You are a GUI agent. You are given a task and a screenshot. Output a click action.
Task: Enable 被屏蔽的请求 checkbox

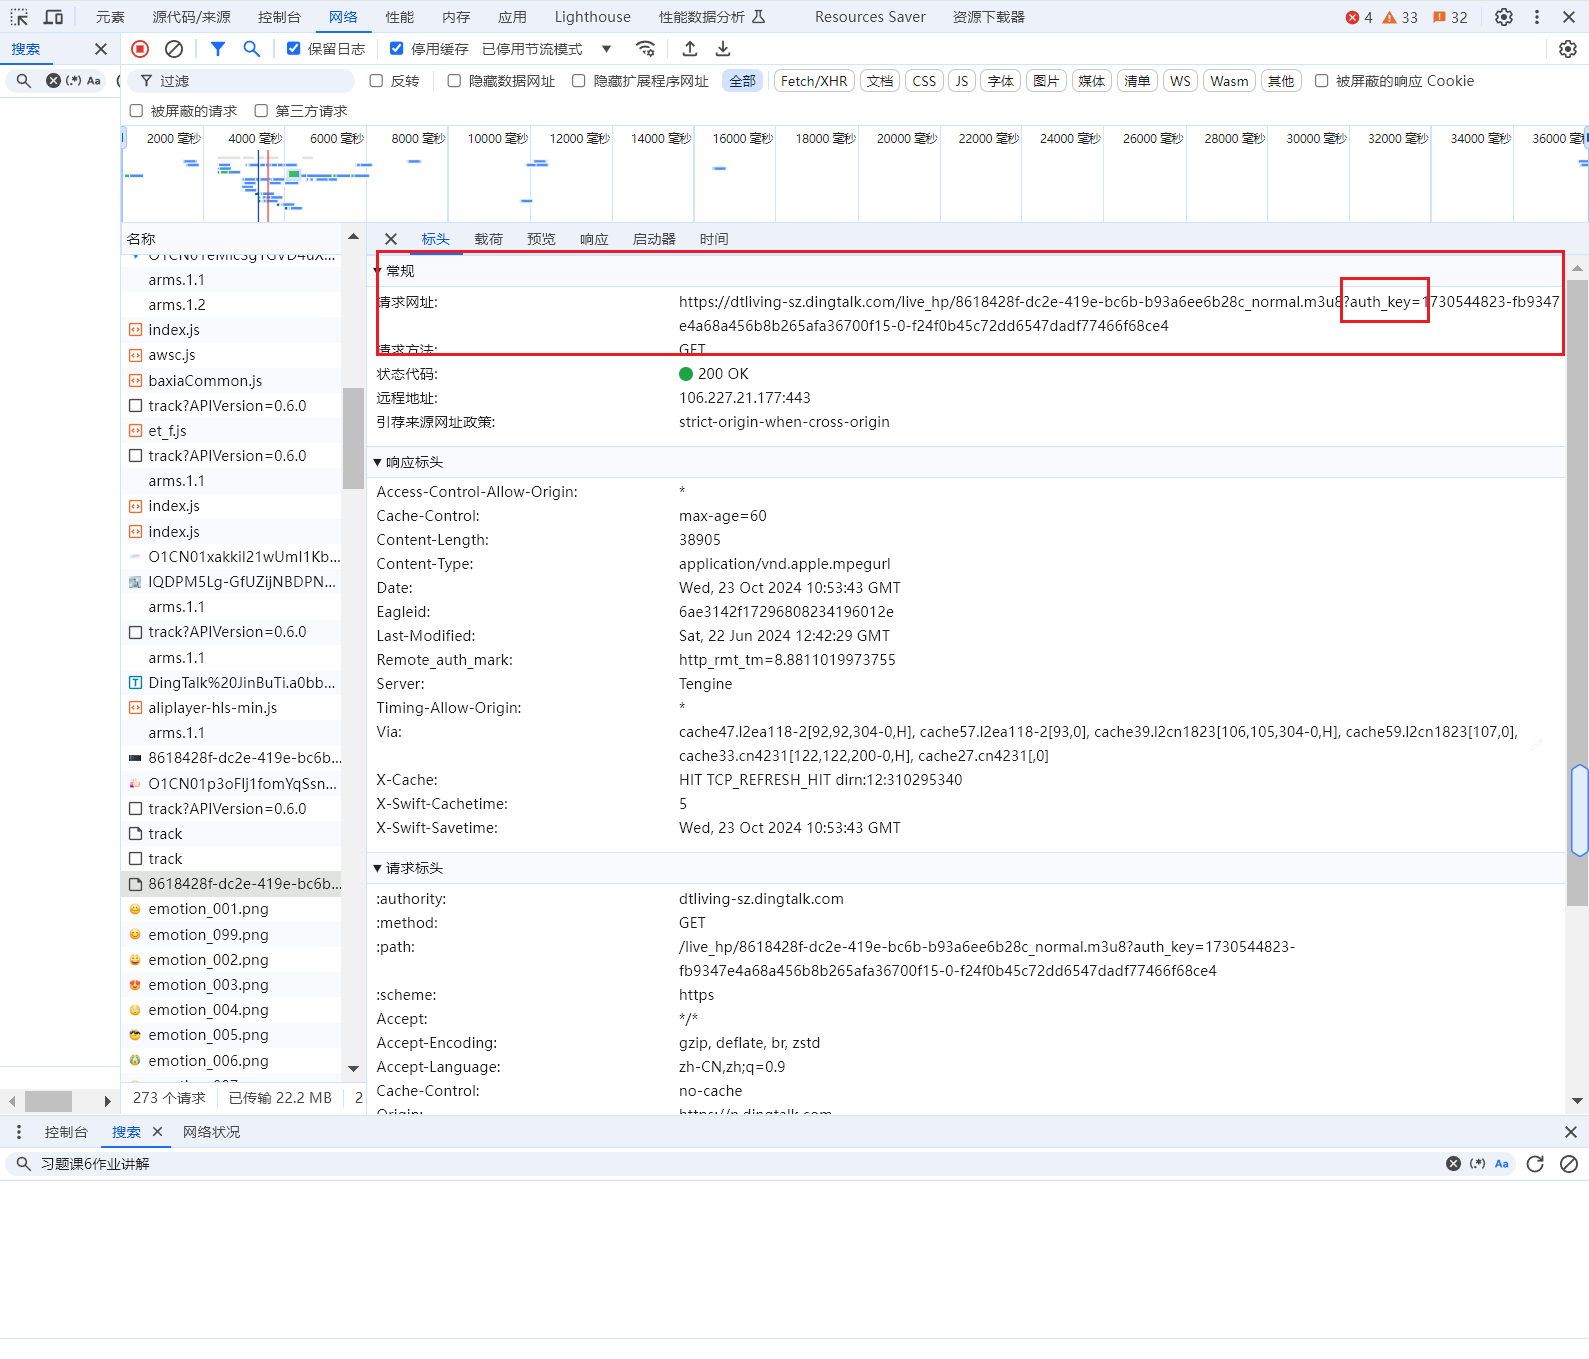click(x=136, y=111)
